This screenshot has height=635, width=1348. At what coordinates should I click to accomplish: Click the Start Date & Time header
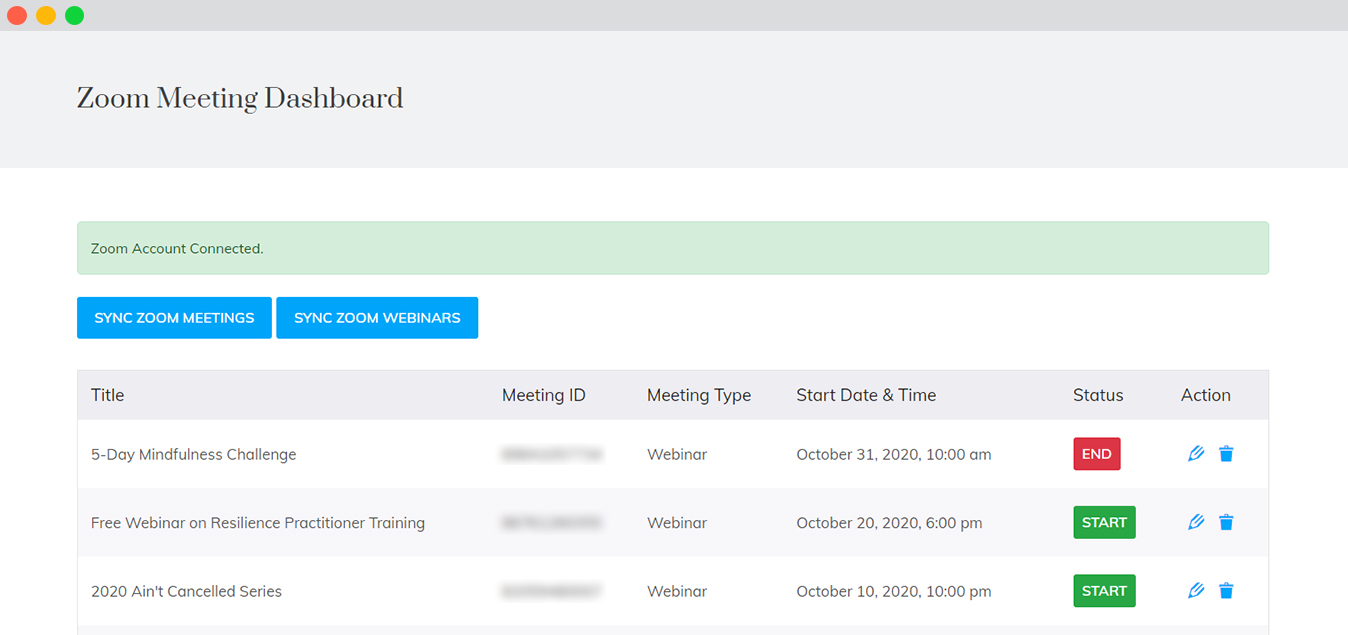click(866, 395)
